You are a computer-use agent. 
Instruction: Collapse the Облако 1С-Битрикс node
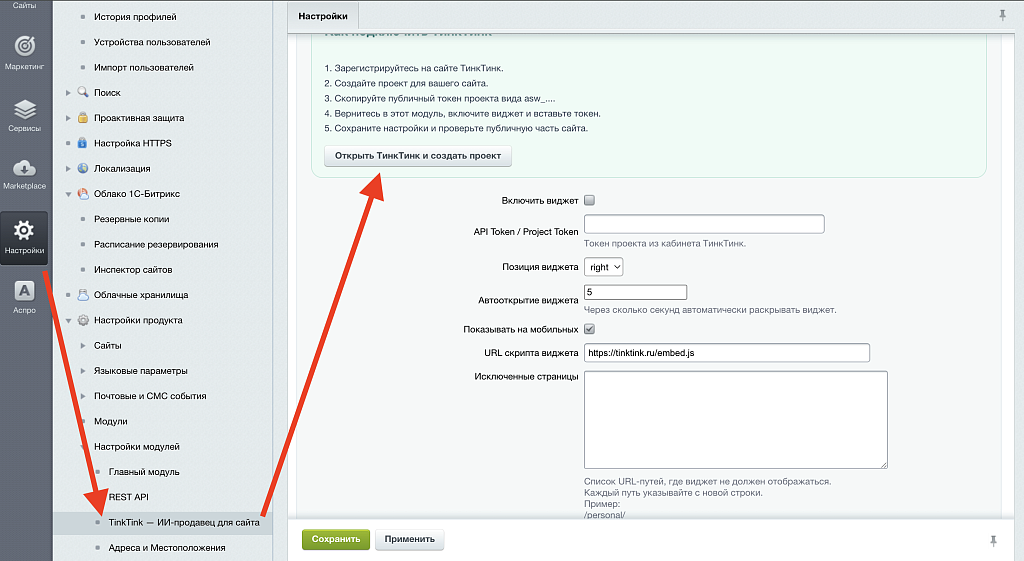pos(68,194)
